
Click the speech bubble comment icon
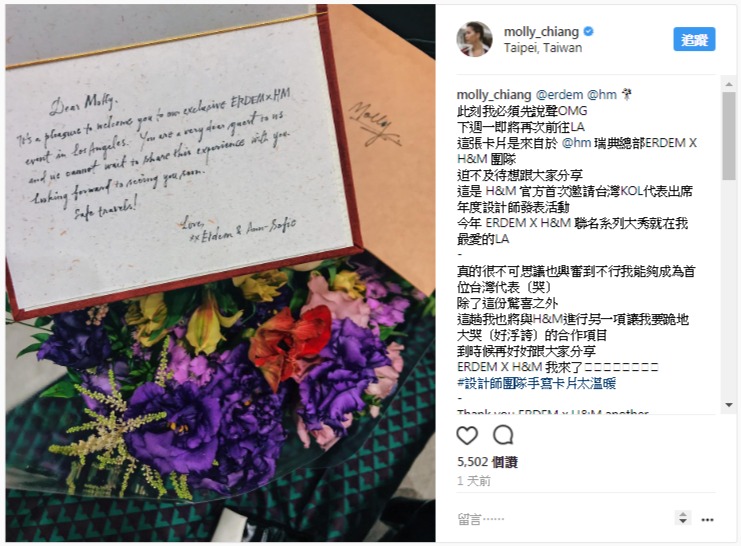503,434
